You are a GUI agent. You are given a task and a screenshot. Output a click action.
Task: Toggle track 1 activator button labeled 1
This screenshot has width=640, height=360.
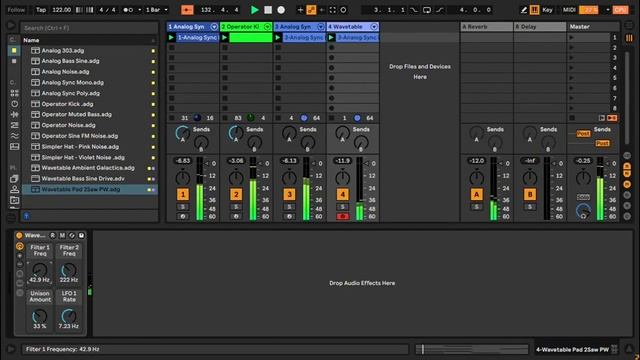(x=183, y=194)
